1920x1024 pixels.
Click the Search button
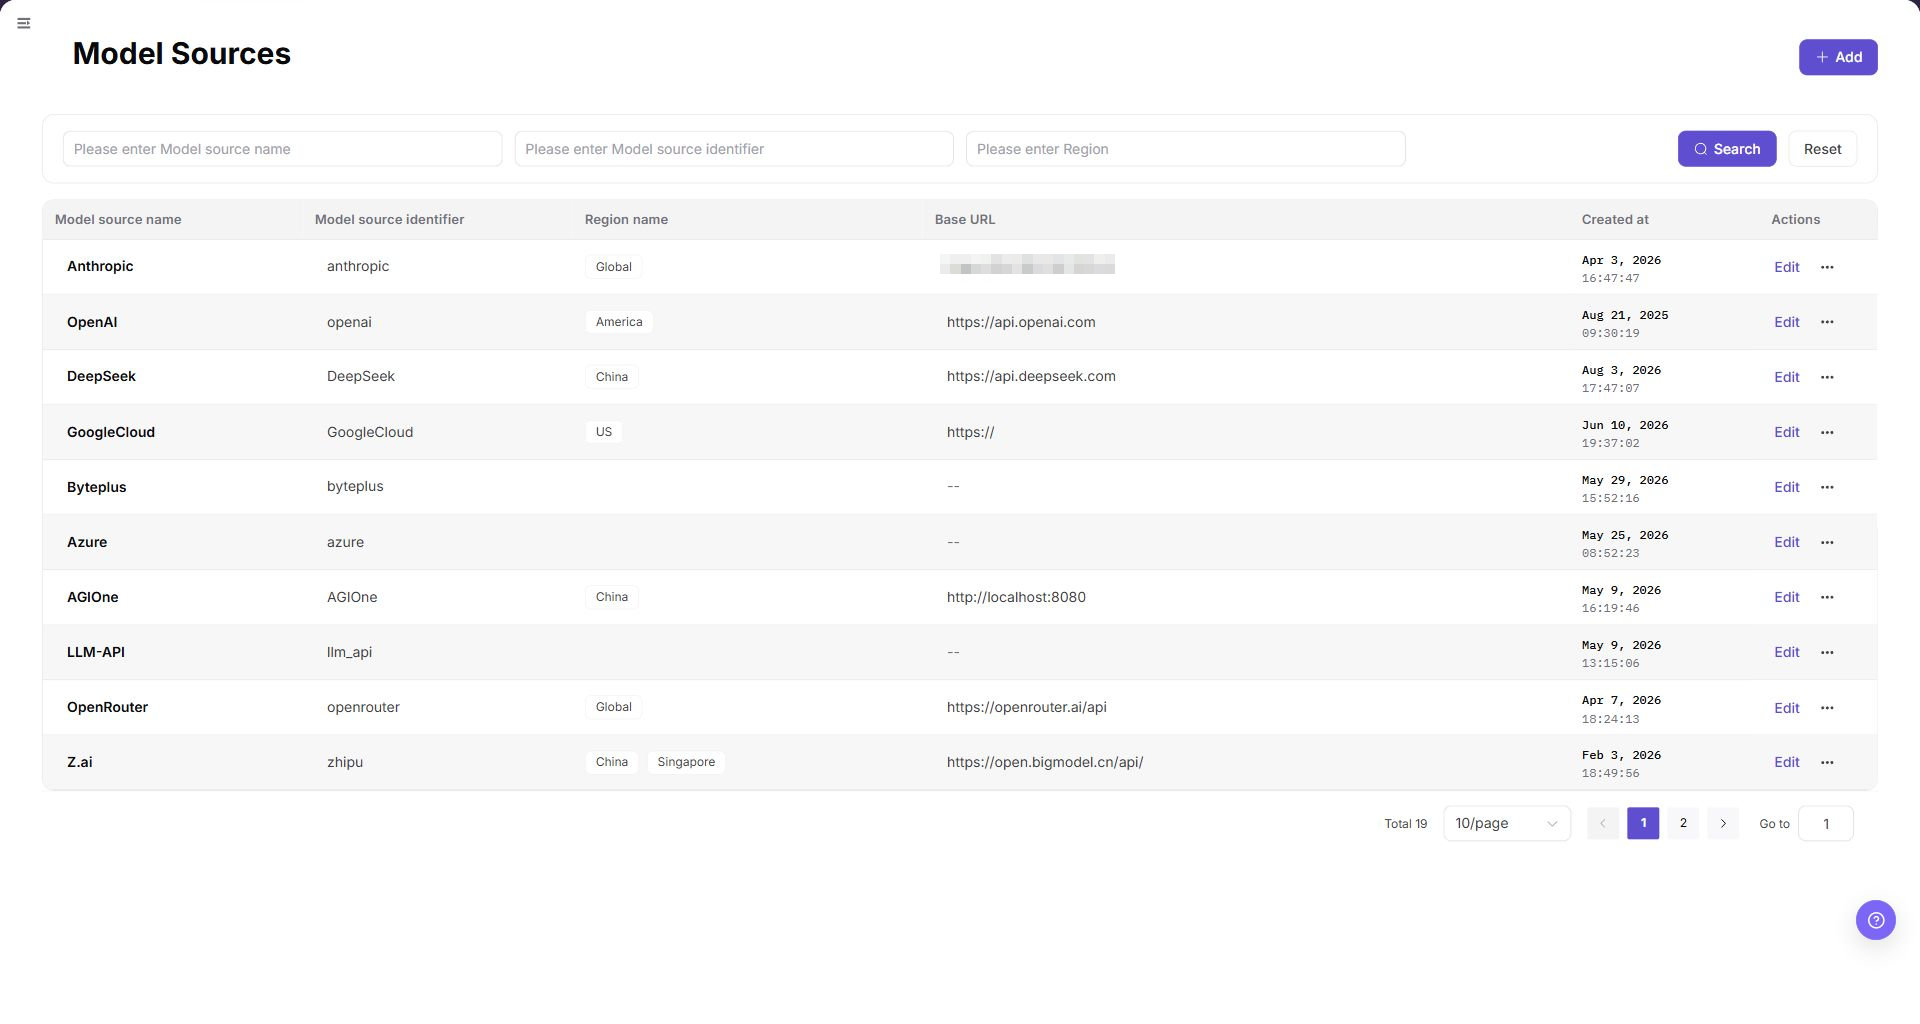pyautogui.click(x=1727, y=149)
